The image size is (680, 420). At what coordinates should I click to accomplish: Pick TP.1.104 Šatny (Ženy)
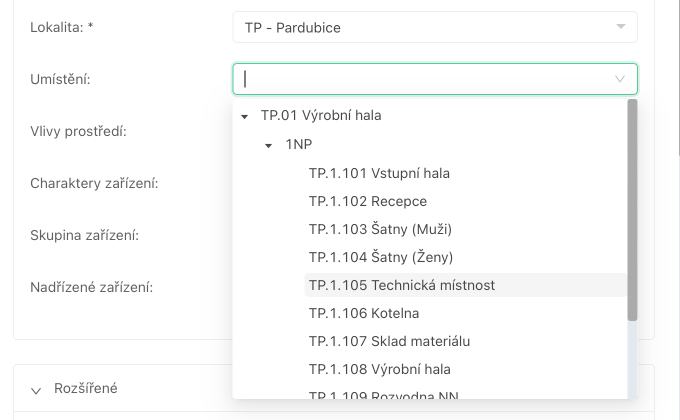[x=381, y=257]
